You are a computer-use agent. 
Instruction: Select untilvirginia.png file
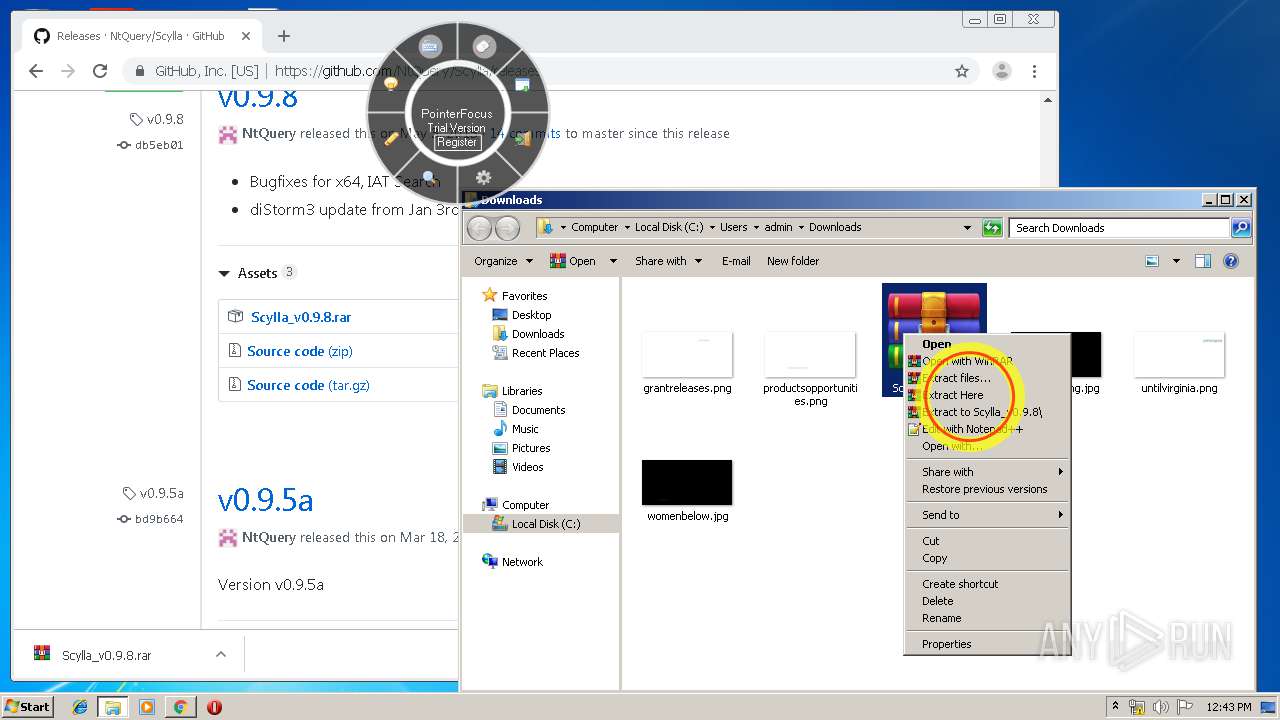[1179, 363]
